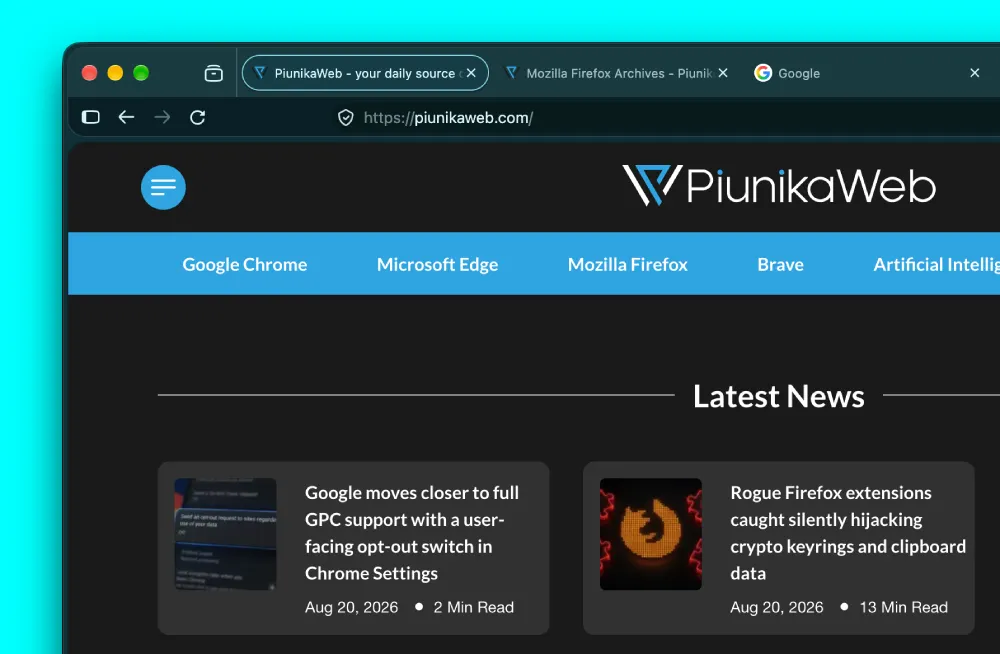Click the shield tracking protection icon
Viewport: 1000px width, 654px height.
(x=346, y=117)
